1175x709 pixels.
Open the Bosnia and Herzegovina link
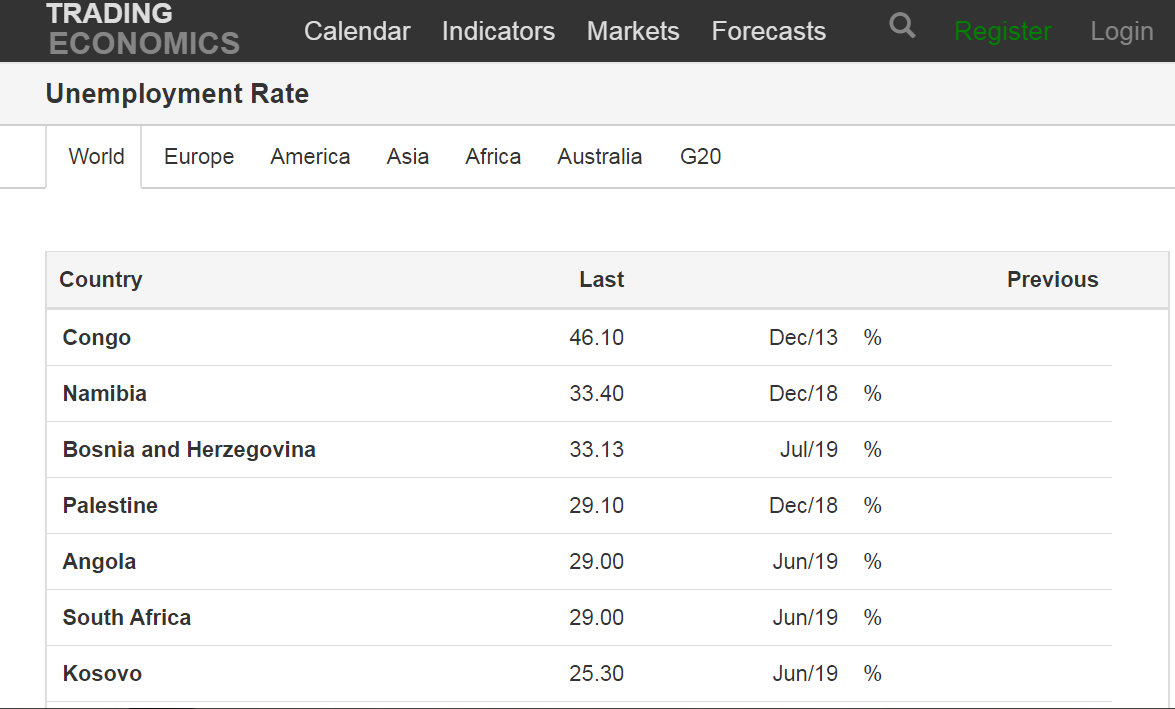pos(189,450)
